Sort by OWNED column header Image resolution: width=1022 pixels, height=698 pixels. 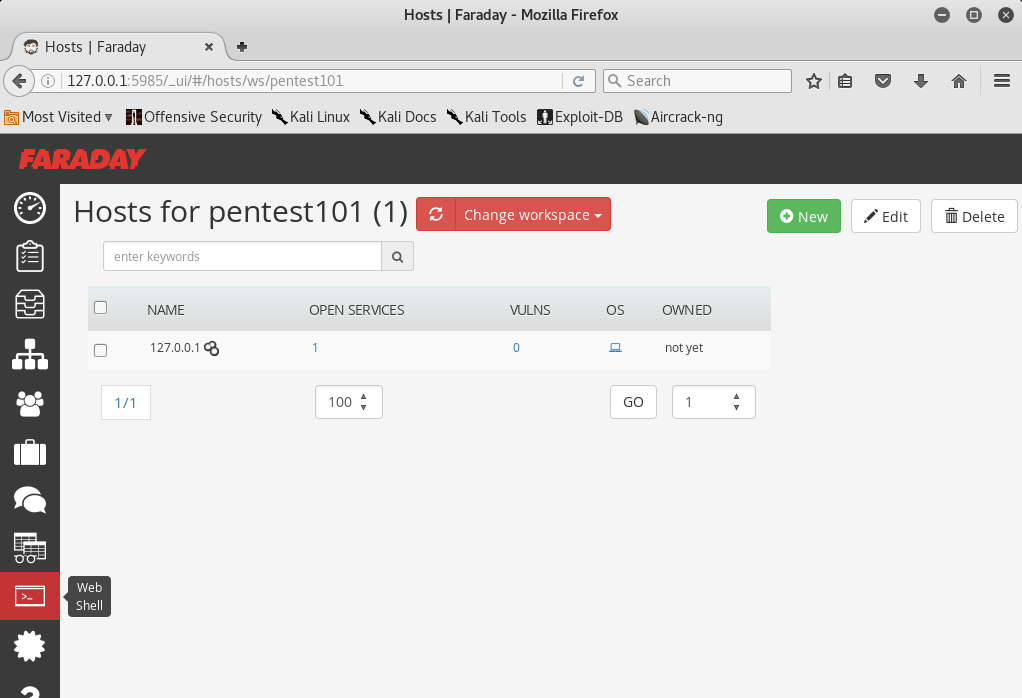687,310
